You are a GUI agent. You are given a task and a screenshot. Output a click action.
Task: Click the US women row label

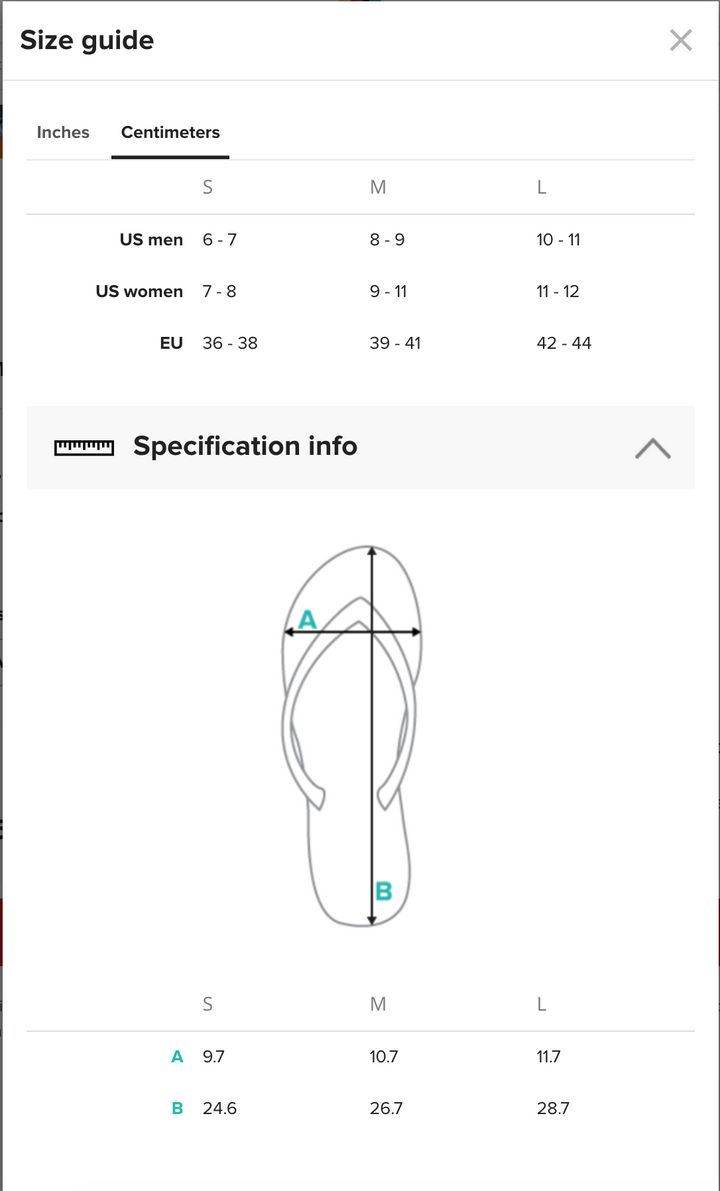click(139, 292)
